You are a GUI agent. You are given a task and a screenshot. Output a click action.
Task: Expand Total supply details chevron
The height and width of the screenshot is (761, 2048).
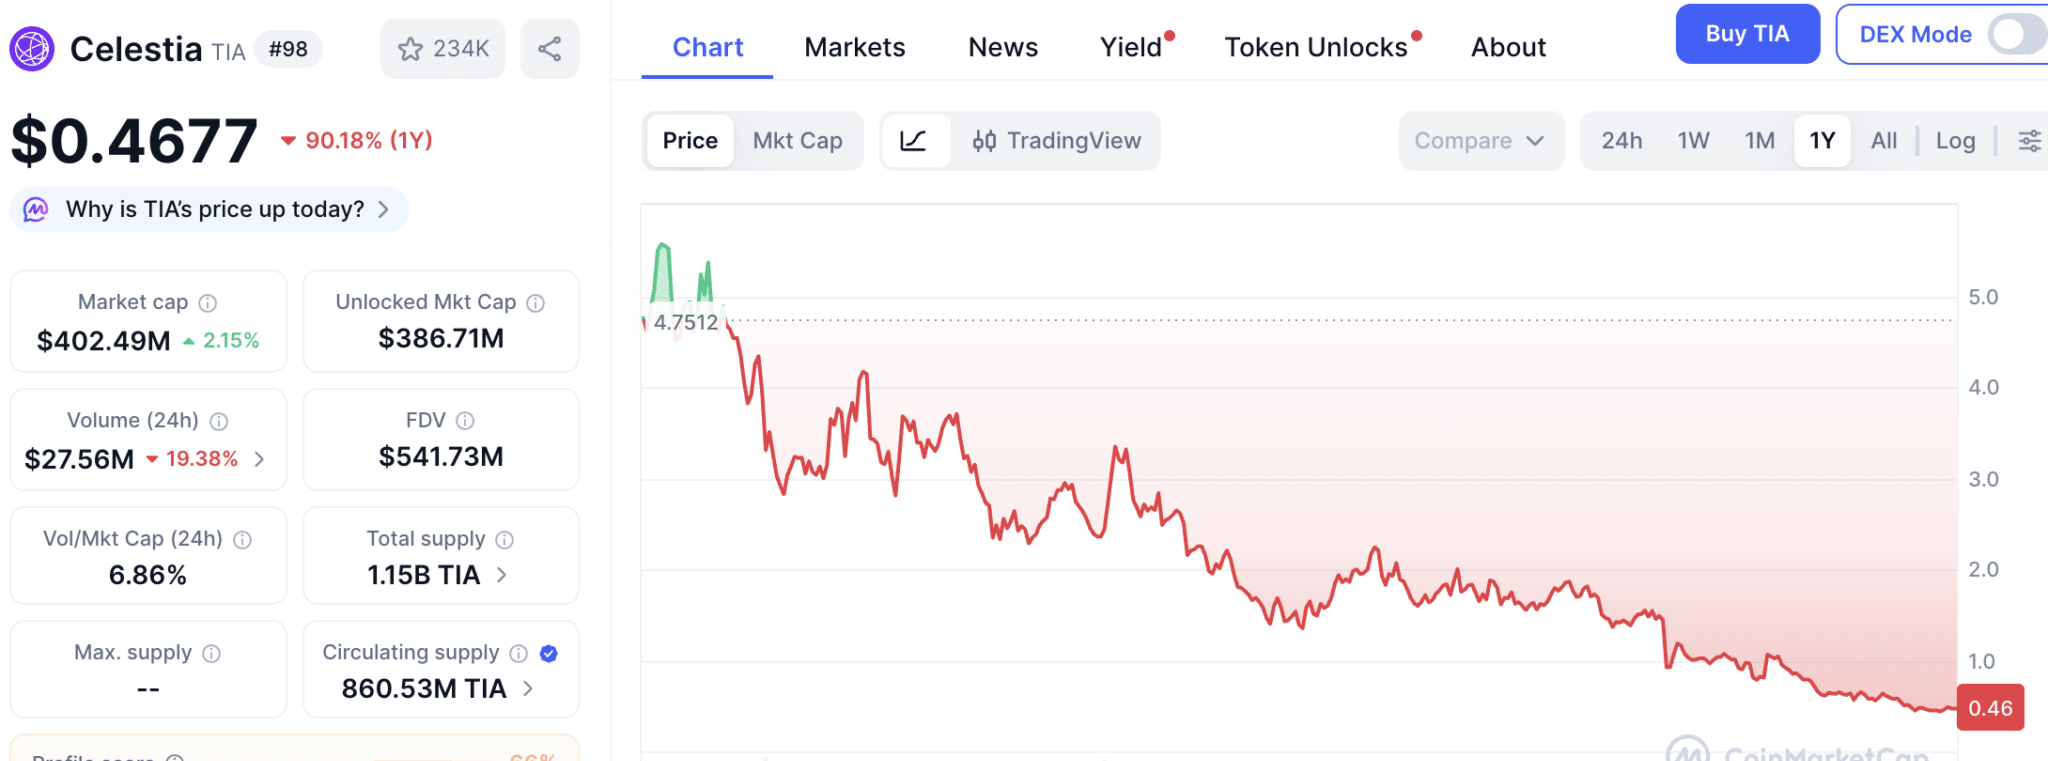[x=502, y=575]
